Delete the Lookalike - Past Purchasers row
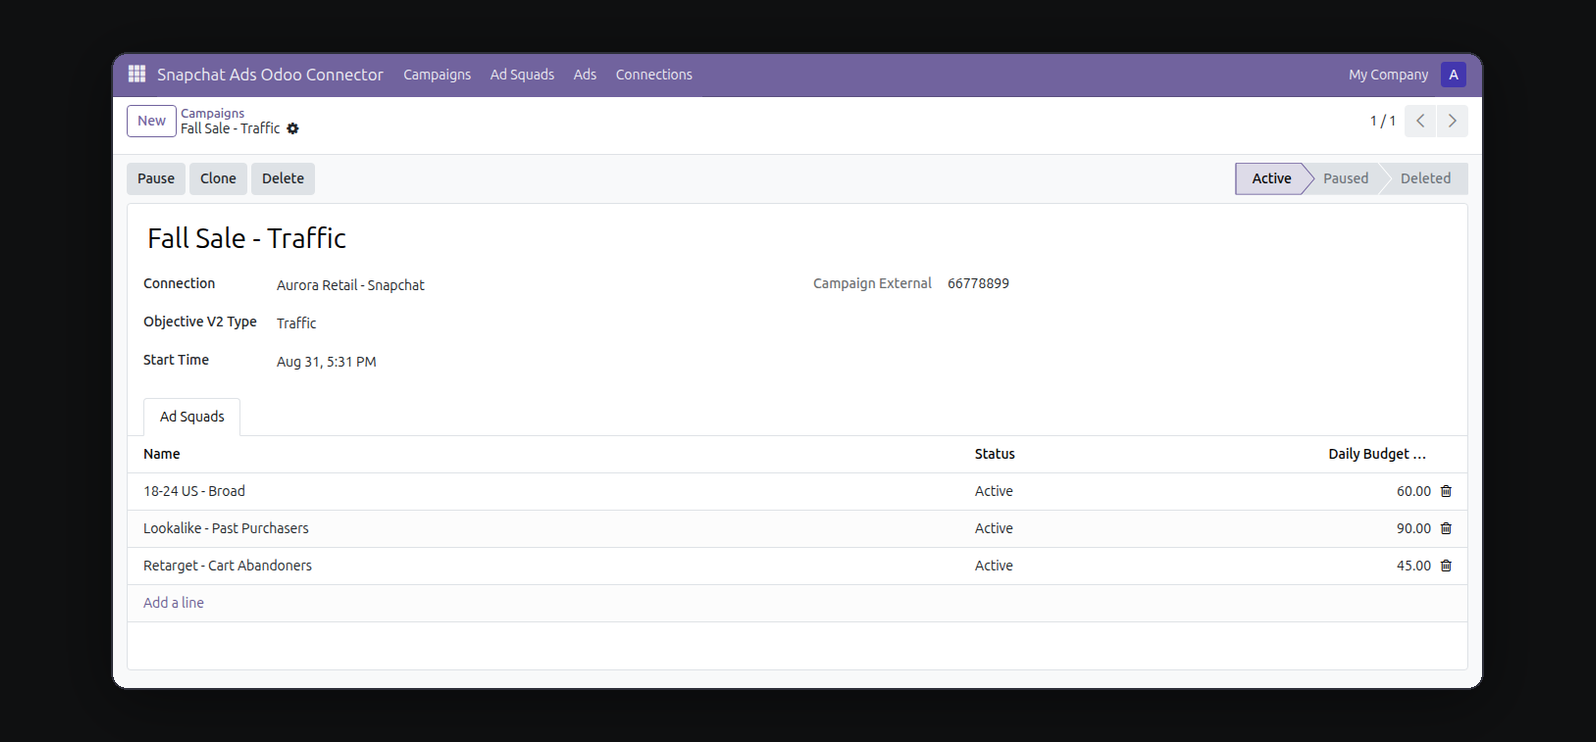This screenshot has height=742, width=1596. (x=1446, y=528)
